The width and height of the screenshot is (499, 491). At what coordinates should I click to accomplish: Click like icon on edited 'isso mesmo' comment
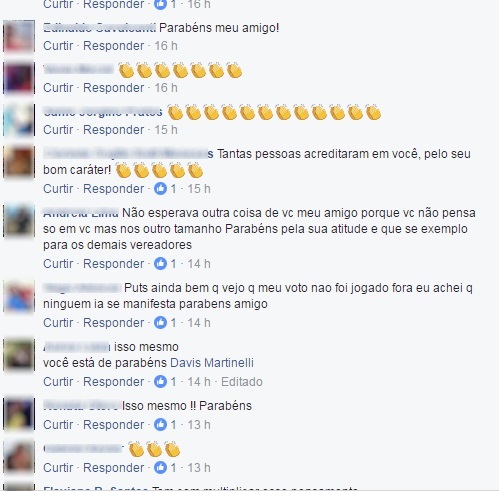[x=160, y=382]
